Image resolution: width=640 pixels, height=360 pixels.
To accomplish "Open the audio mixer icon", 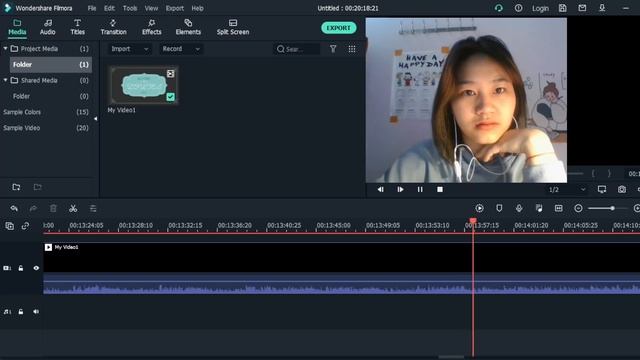I will 539,208.
